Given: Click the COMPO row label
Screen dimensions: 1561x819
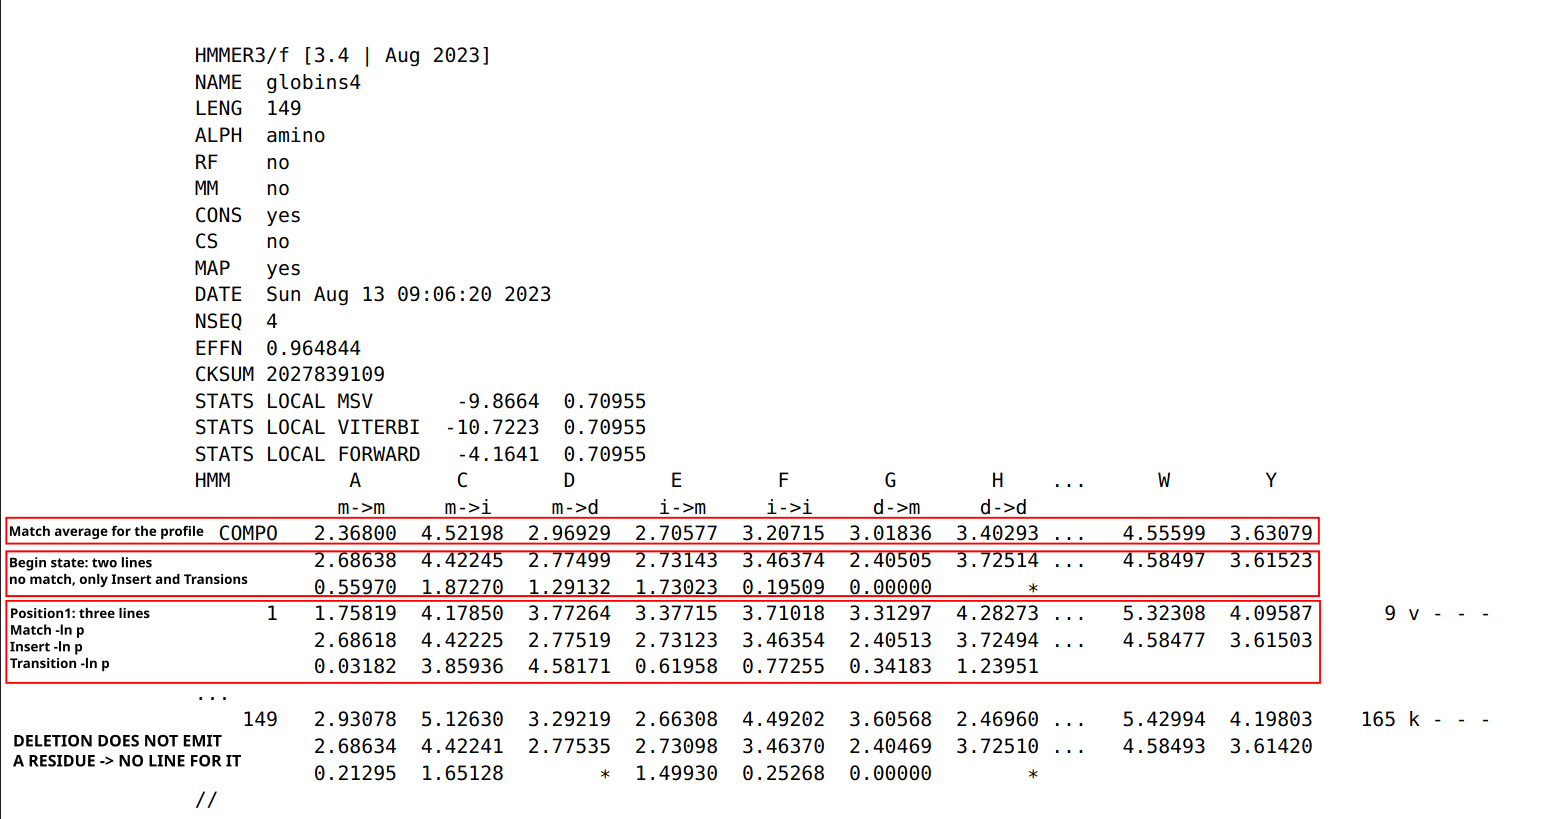Looking at the screenshot, I should pyautogui.click(x=248, y=533).
